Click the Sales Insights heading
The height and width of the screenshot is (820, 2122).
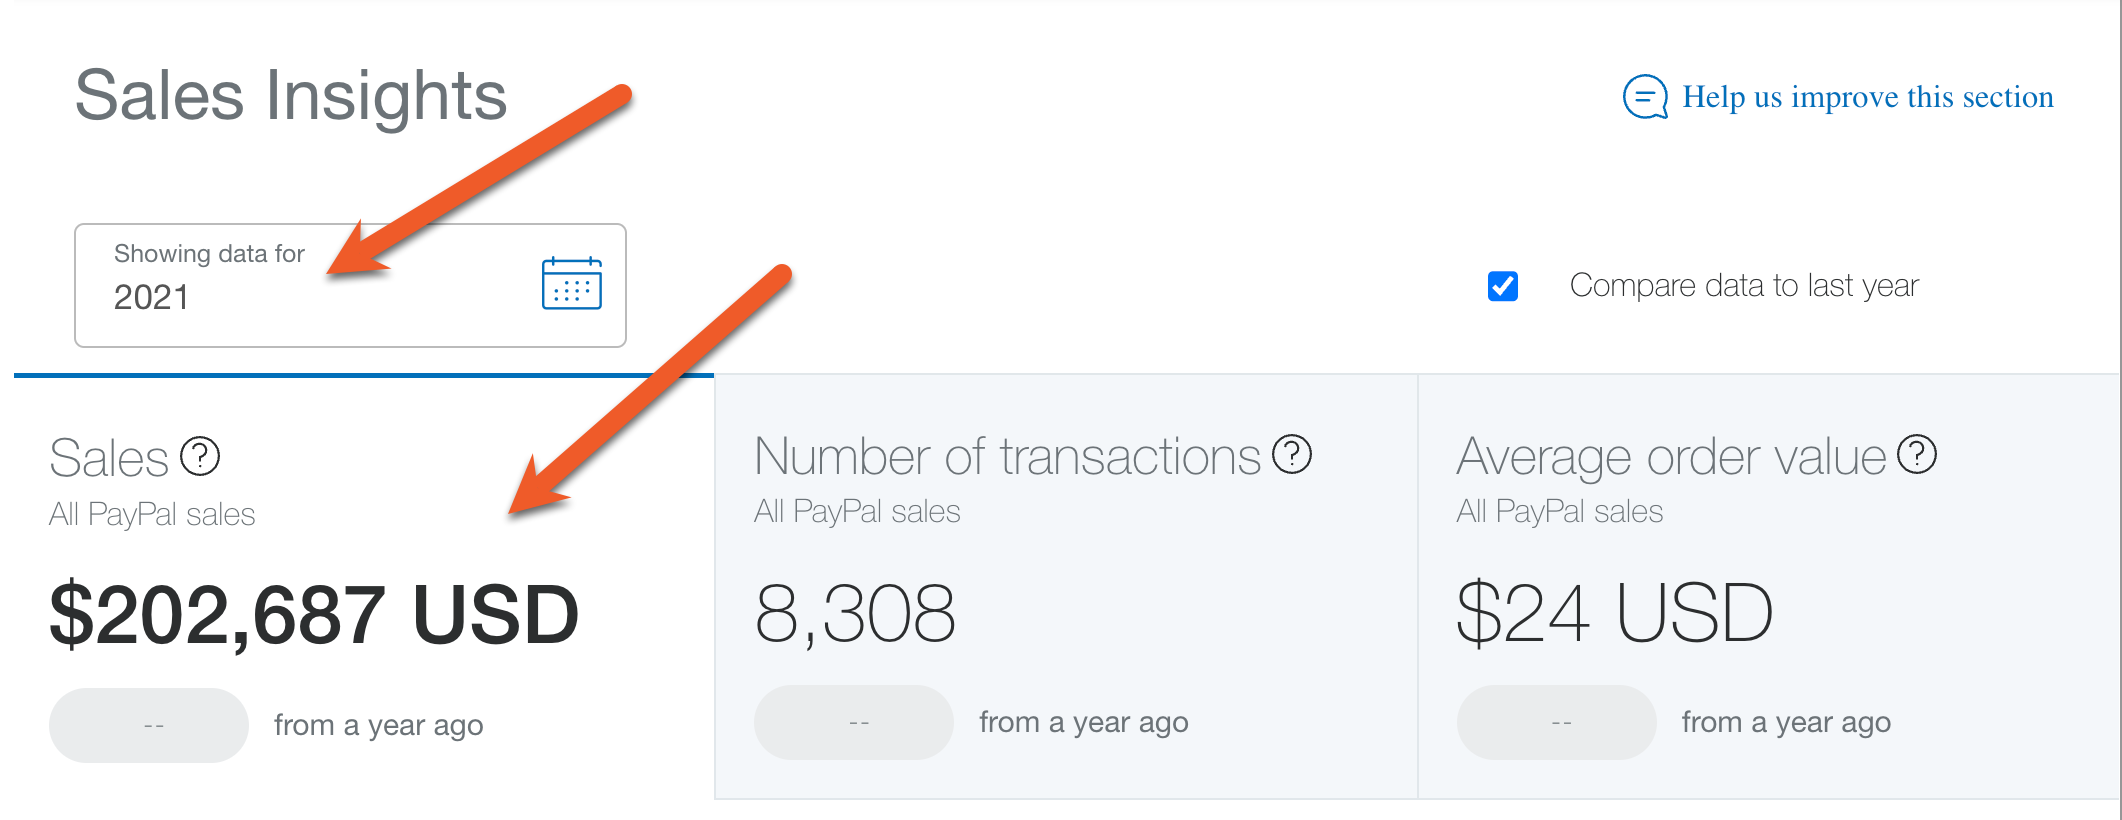tap(291, 96)
